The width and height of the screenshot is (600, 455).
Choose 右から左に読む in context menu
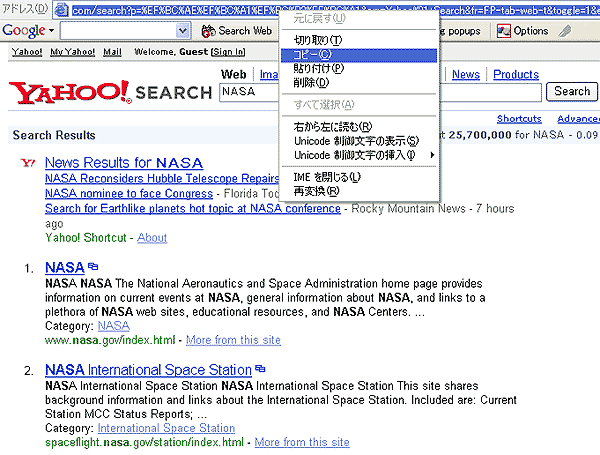[x=359, y=127]
